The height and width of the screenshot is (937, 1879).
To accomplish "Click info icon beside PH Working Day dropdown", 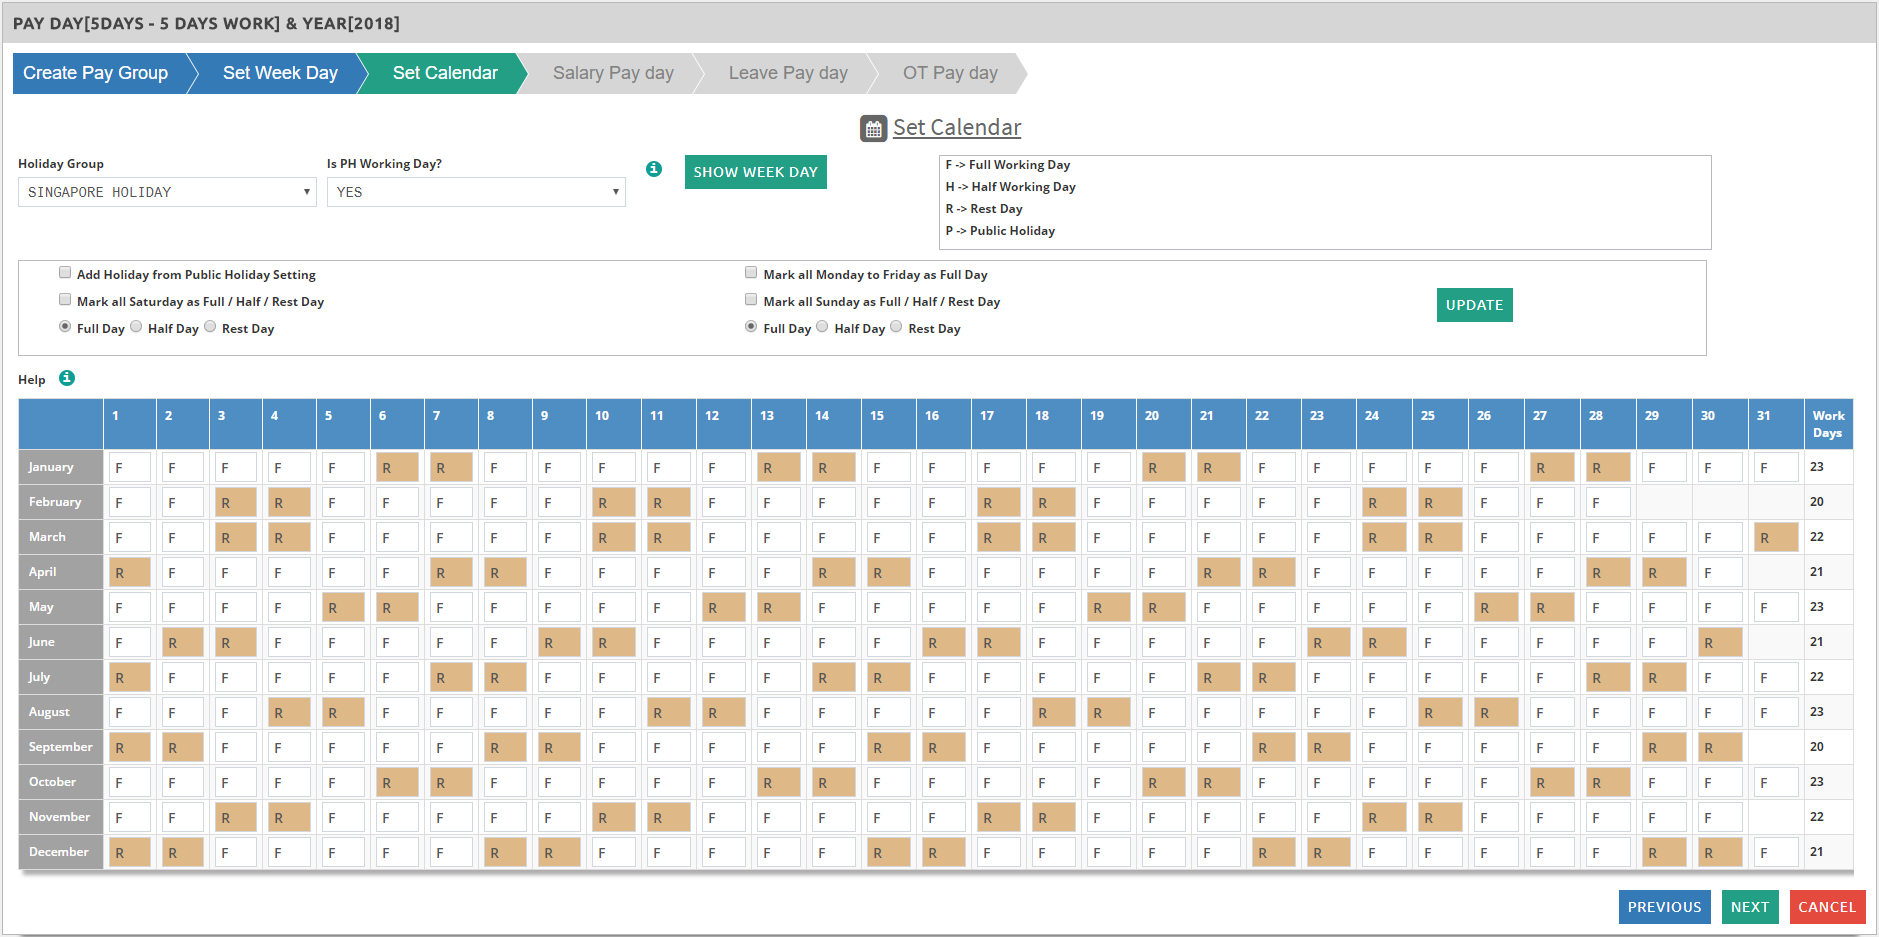I will point(654,169).
